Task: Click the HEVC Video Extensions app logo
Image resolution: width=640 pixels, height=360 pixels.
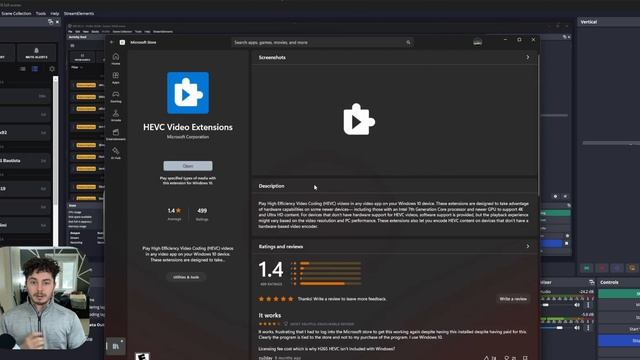Action: [x=188, y=93]
